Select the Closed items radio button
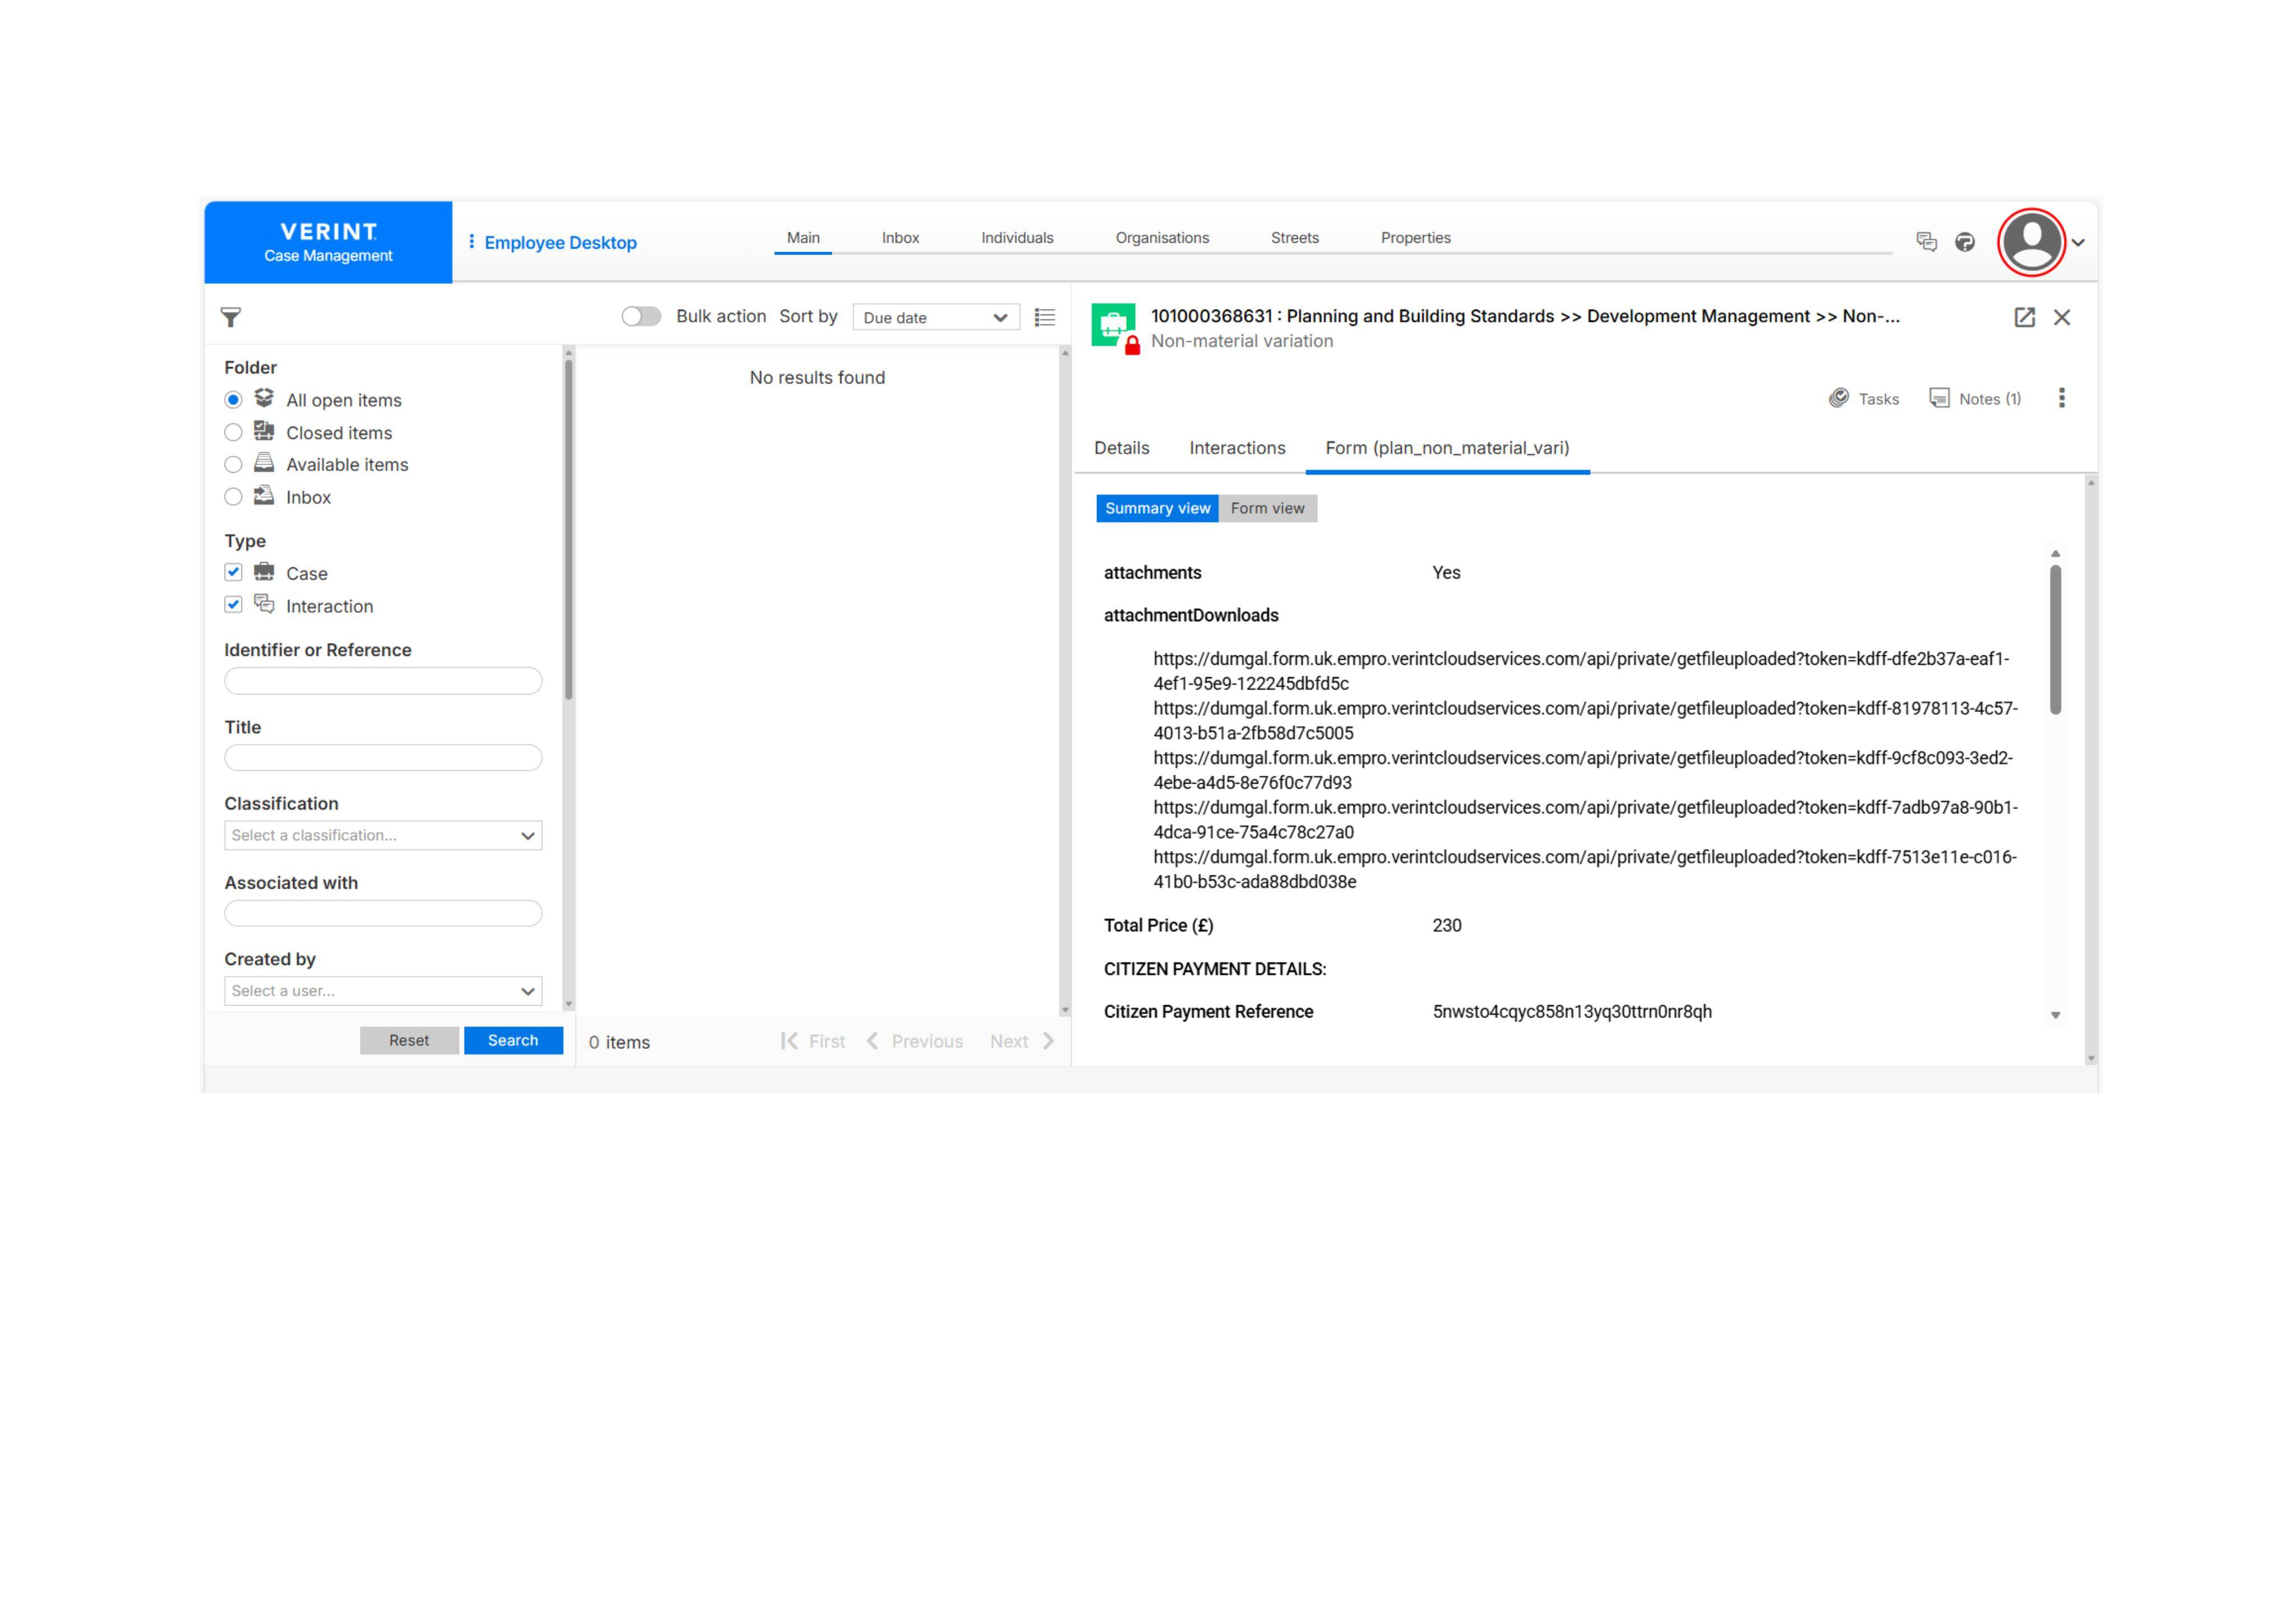This screenshot has height=1624, width=2296. pyautogui.click(x=233, y=432)
